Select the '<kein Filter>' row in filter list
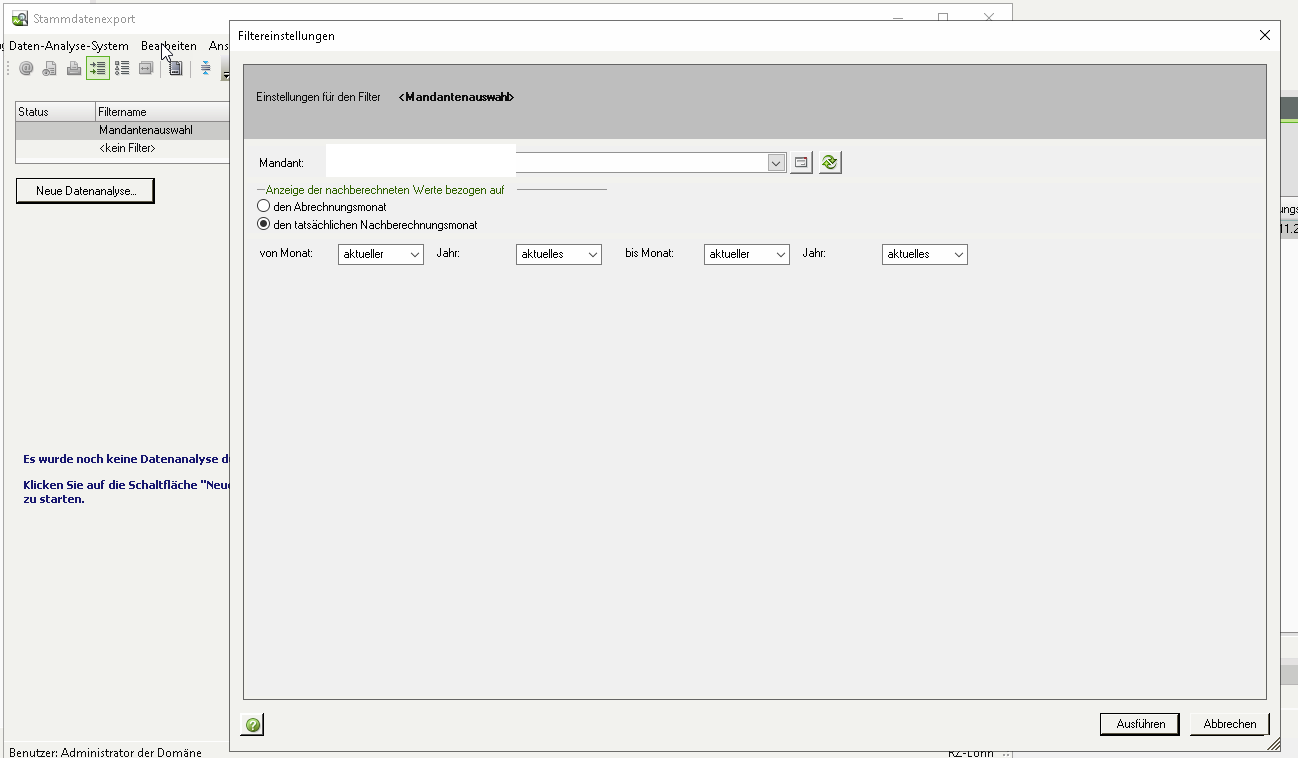The height and width of the screenshot is (758, 1298). 127,148
